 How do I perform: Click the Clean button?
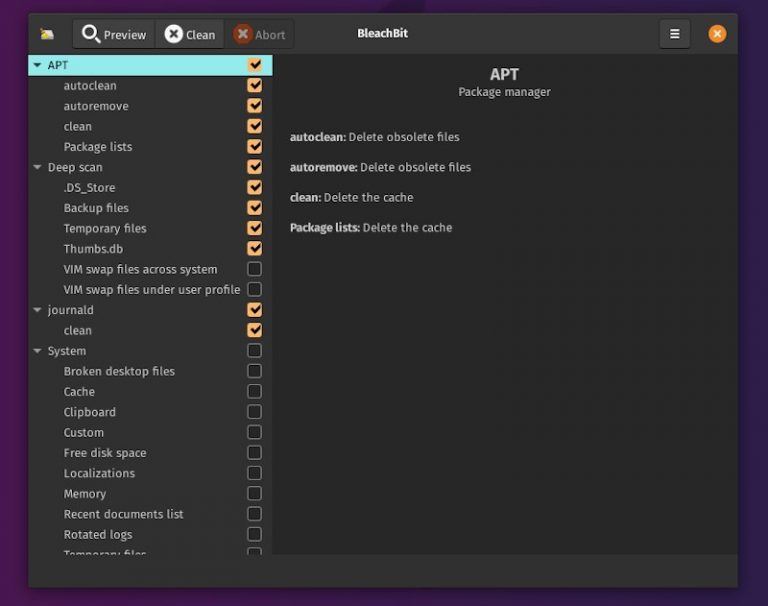pyautogui.click(x=190, y=34)
